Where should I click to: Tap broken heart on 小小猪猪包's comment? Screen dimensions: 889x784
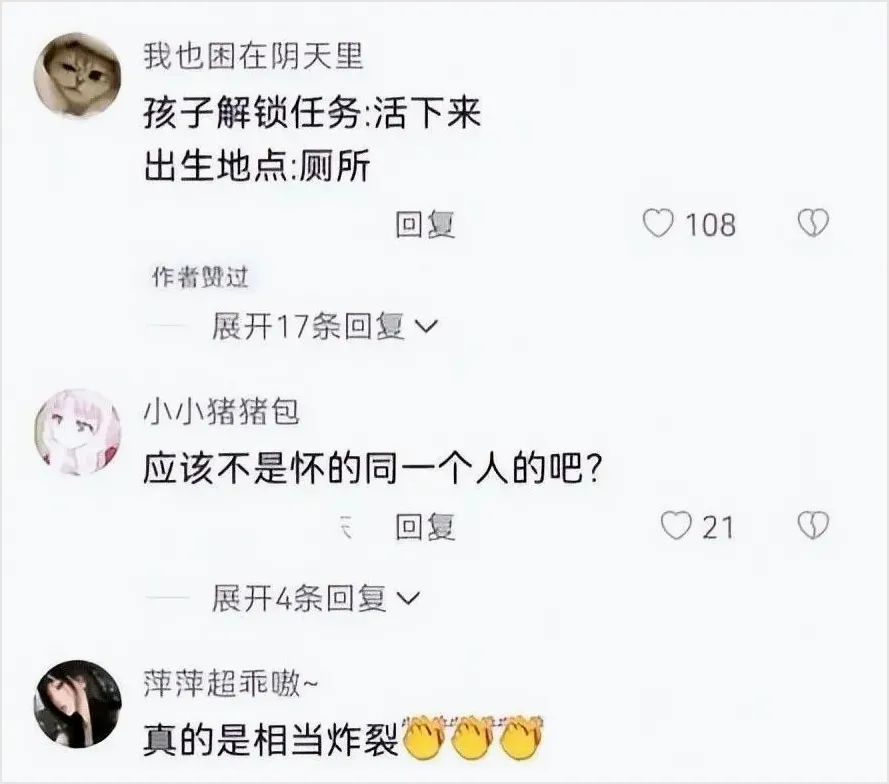tap(814, 526)
